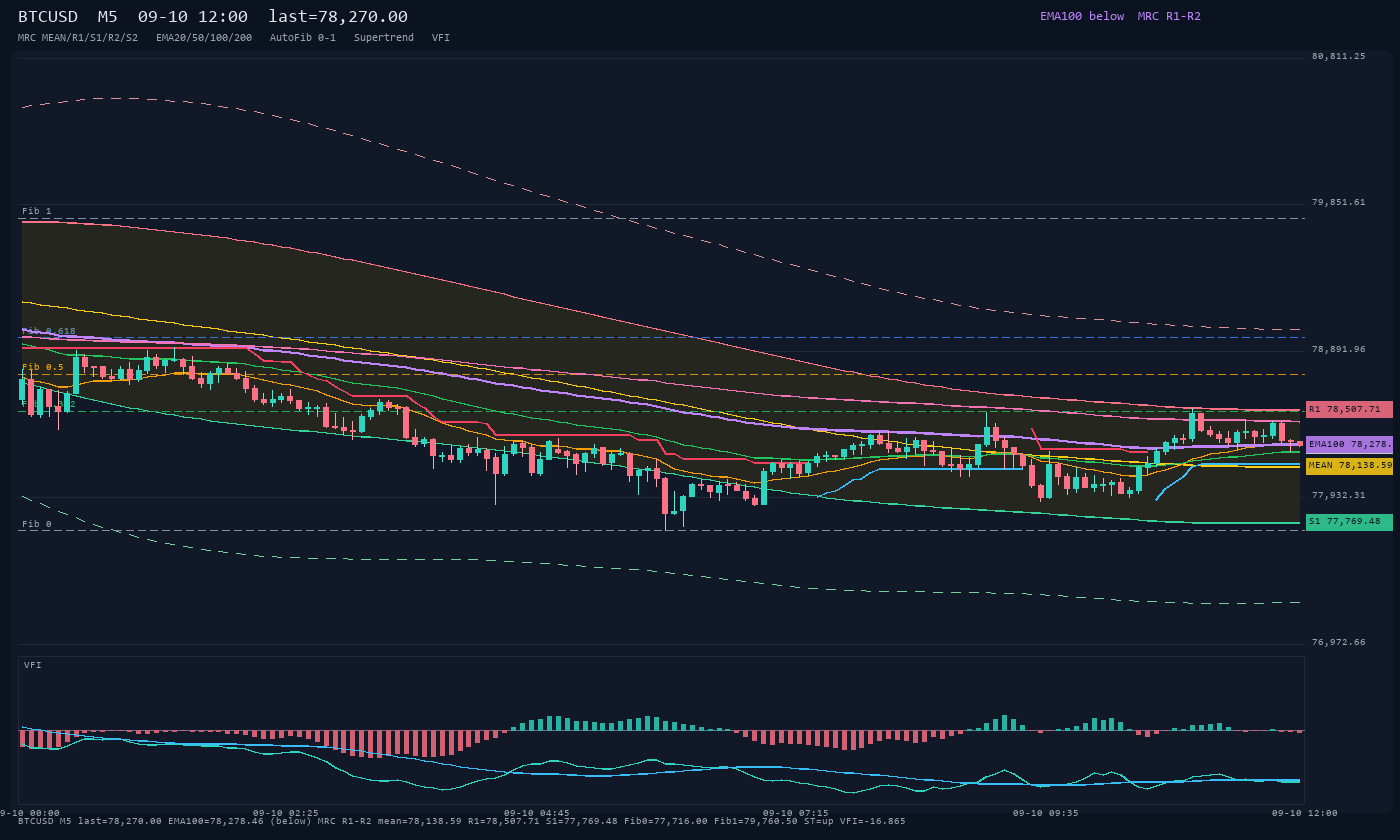Click the "Fib 0" level label

coord(37,524)
